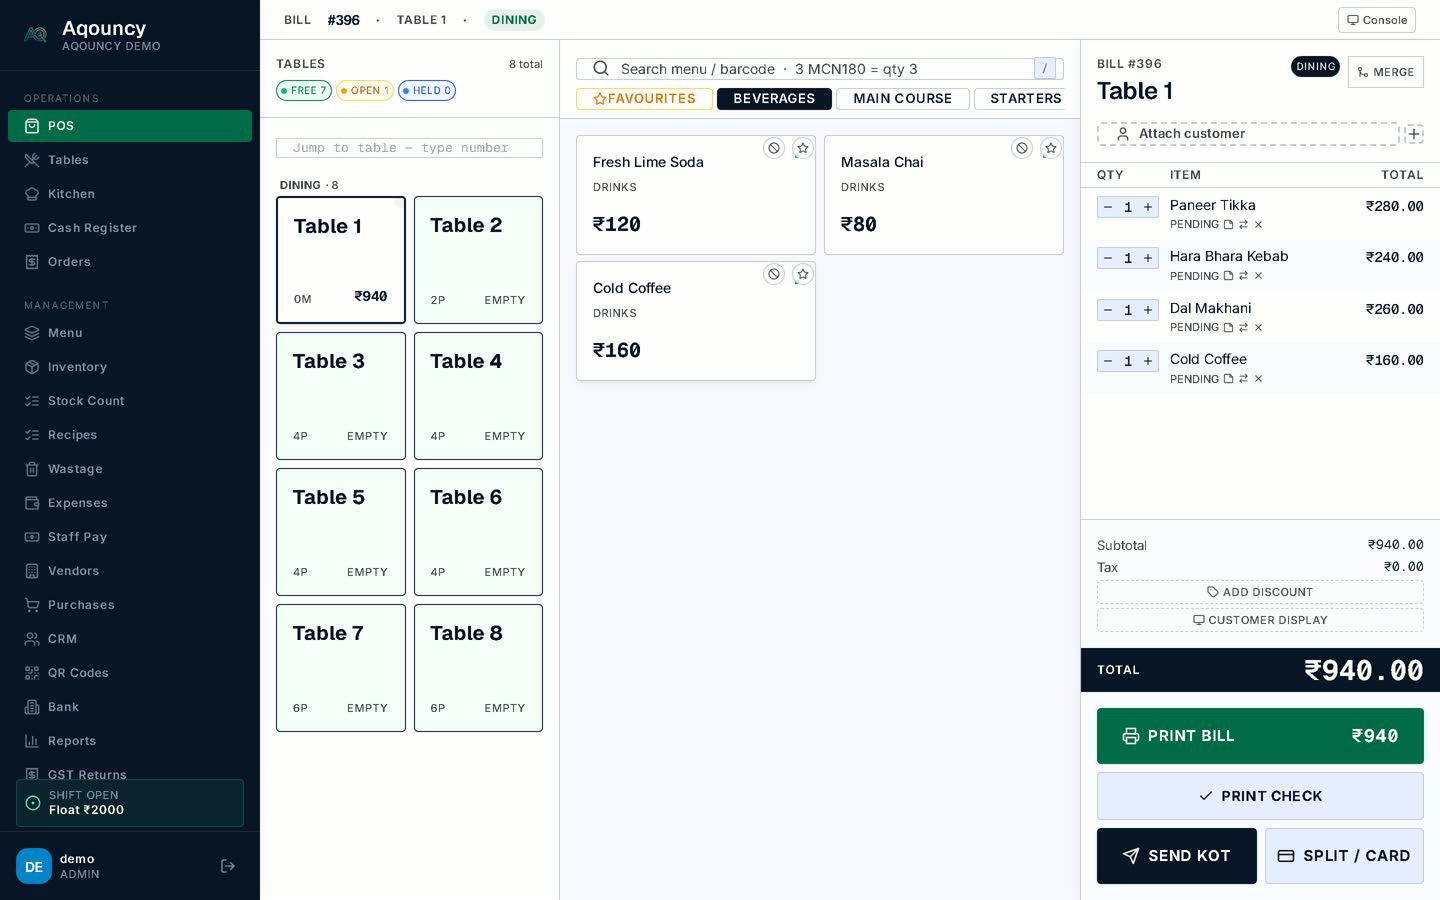The image size is (1440, 900).
Task: Click the unavailable icon on Masala Chai
Action: (1022, 148)
